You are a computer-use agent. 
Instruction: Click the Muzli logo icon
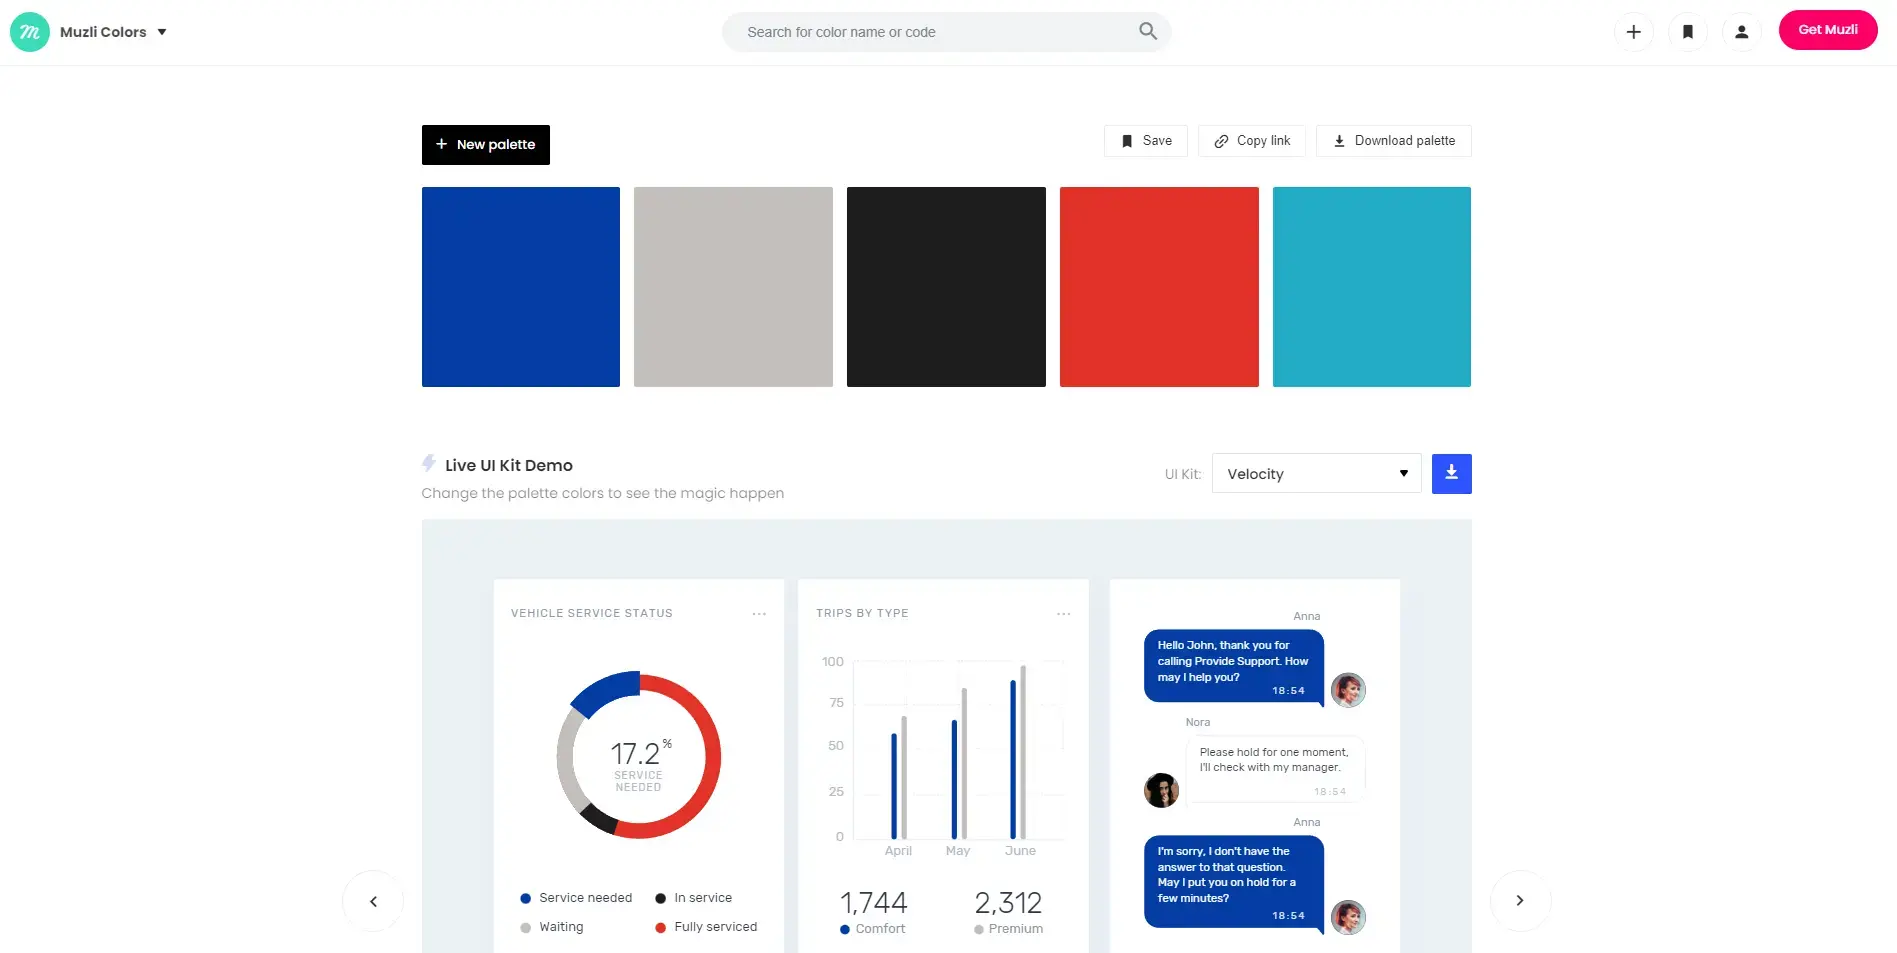click(x=30, y=32)
